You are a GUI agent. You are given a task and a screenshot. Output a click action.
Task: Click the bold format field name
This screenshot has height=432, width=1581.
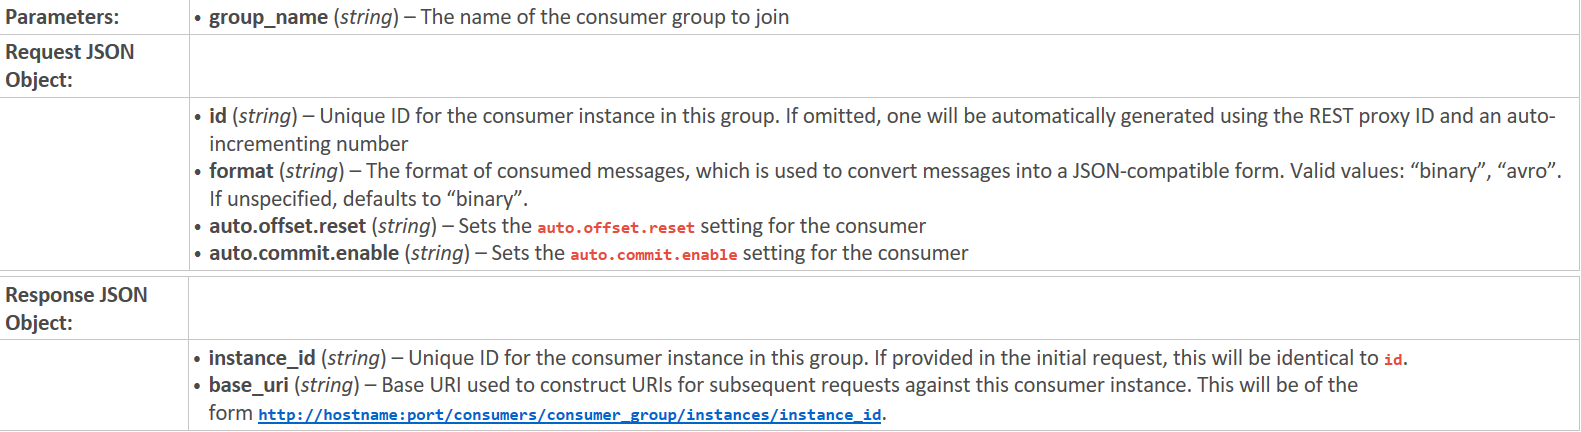pyautogui.click(x=241, y=171)
